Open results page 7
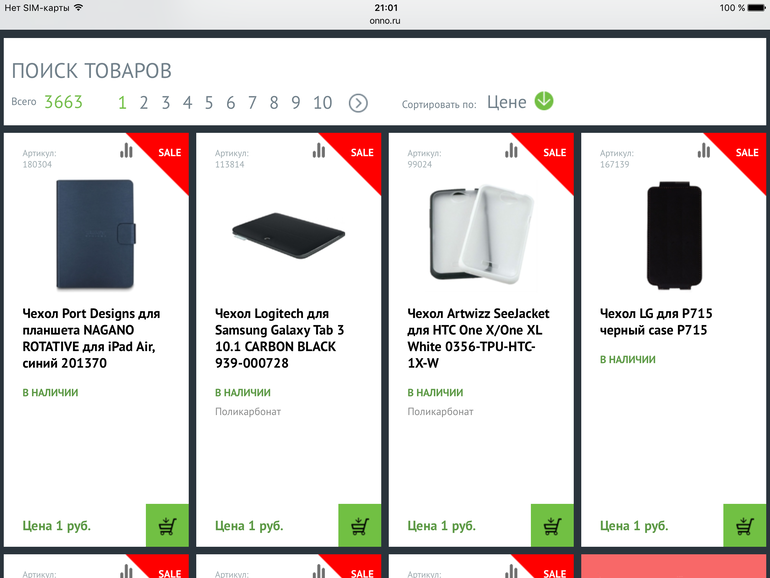 tap(252, 103)
